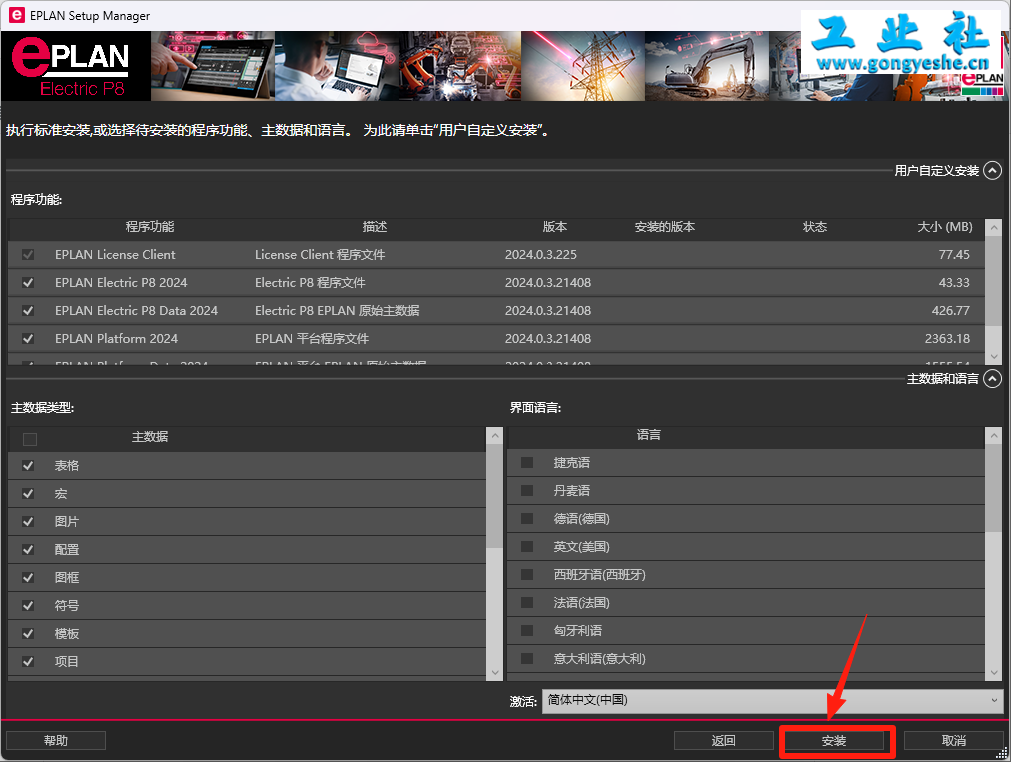
Task: Uncheck the 模板 master data item
Action: (28, 634)
